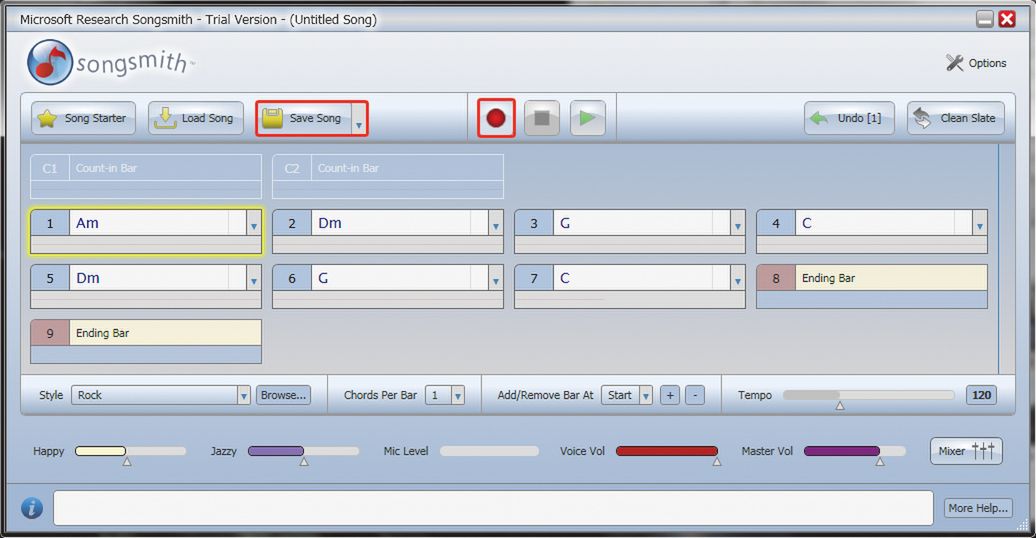Select the bar 7 C chord field
Screen dimensions: 1036x538
pos(642,278)
